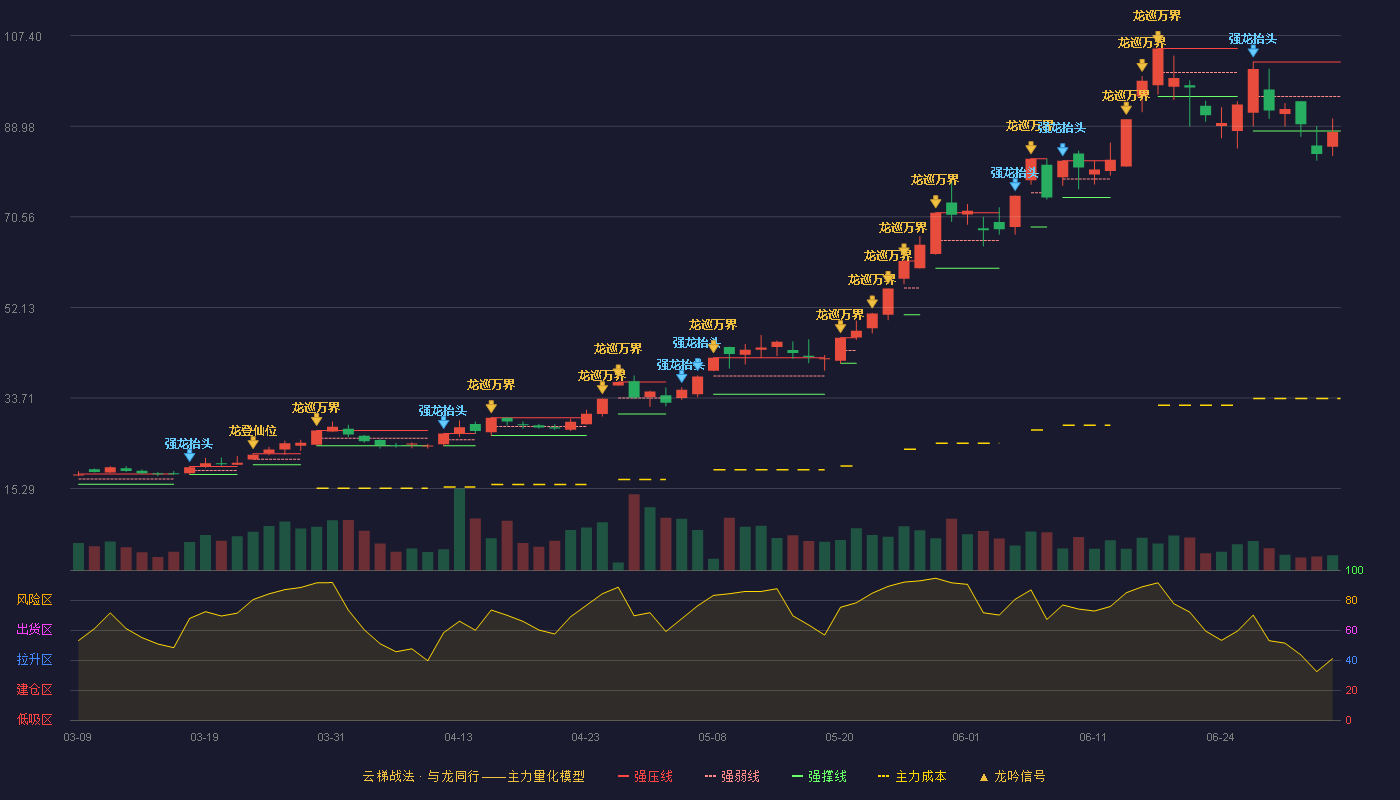Click the 低吸区 zone label

pyautogui.click(x=34, y=719)
